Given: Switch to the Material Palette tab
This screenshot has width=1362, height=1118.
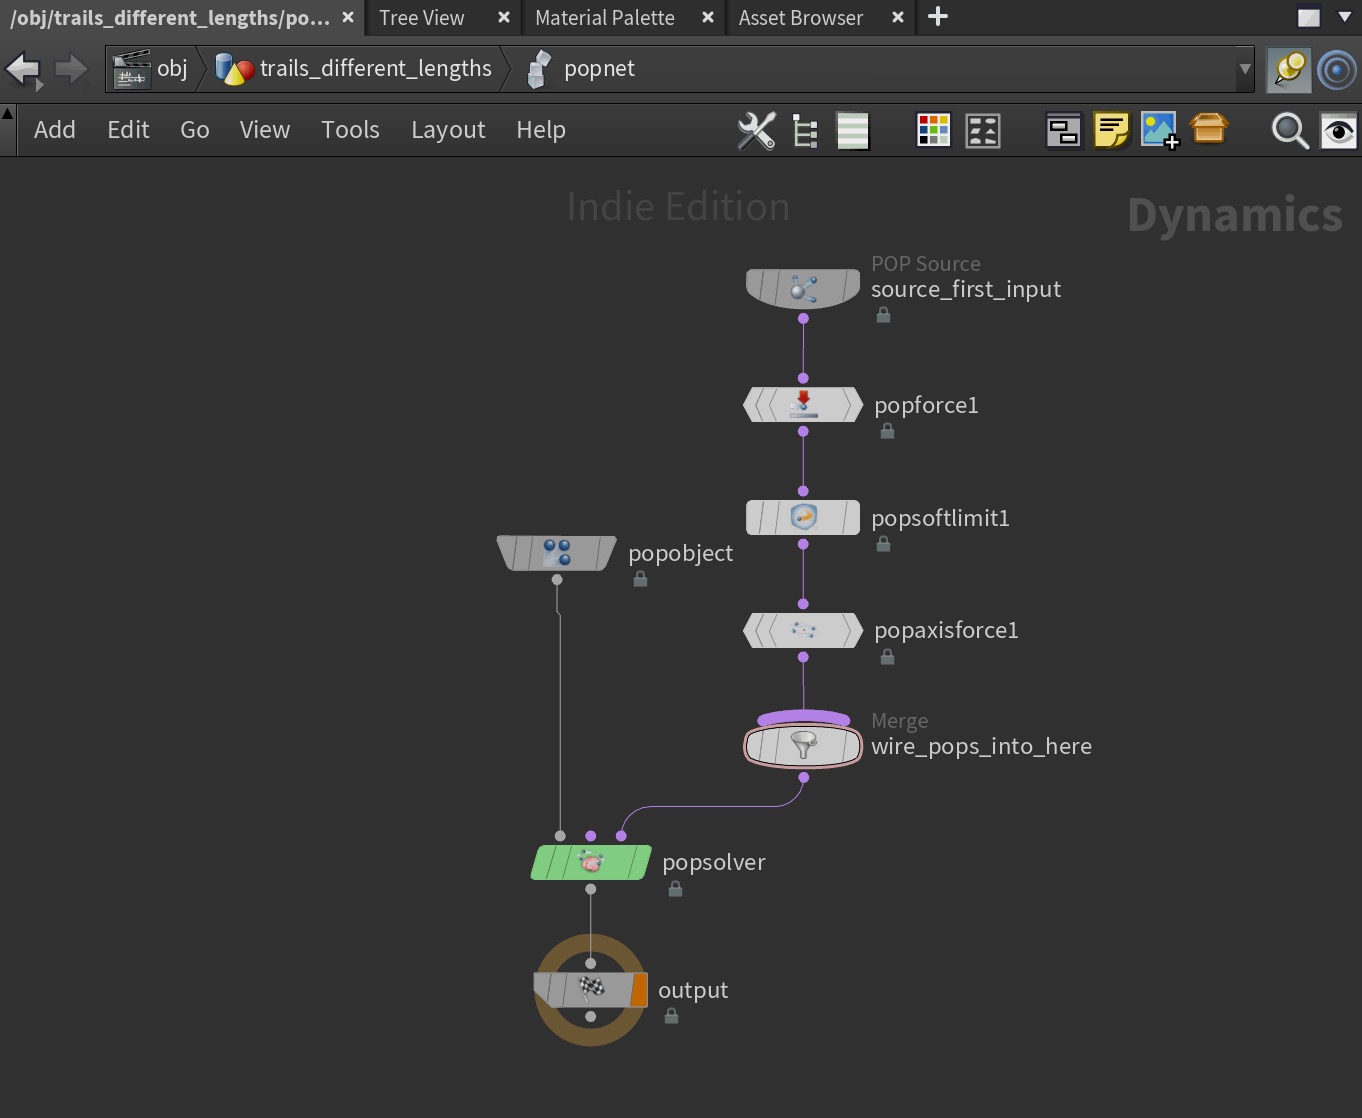Looking at the screenshot, I should [604, 18].
